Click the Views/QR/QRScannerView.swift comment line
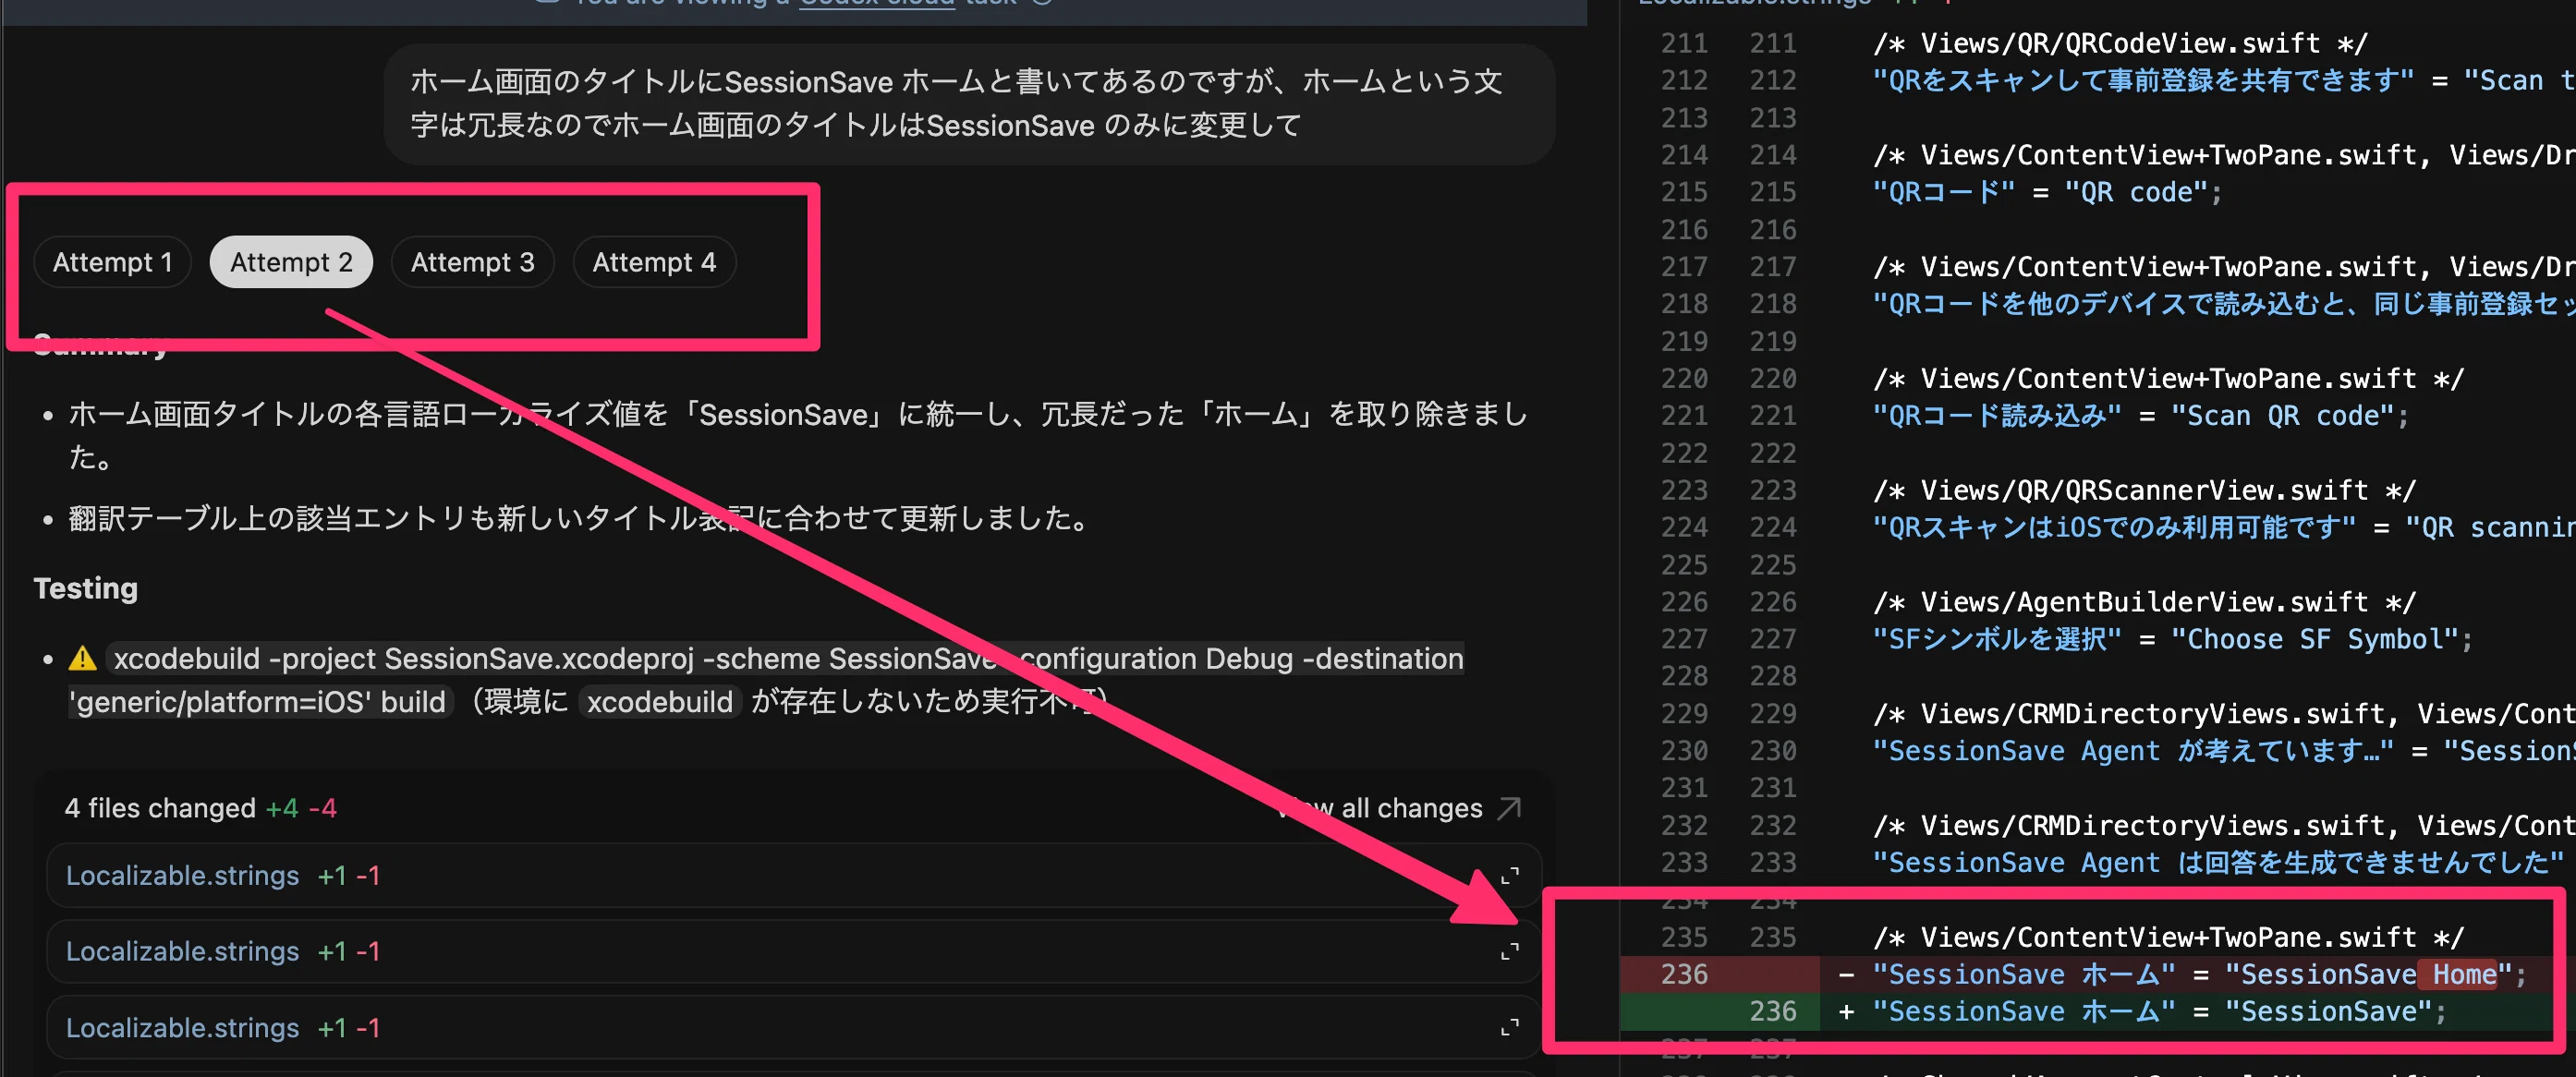 2144,490
